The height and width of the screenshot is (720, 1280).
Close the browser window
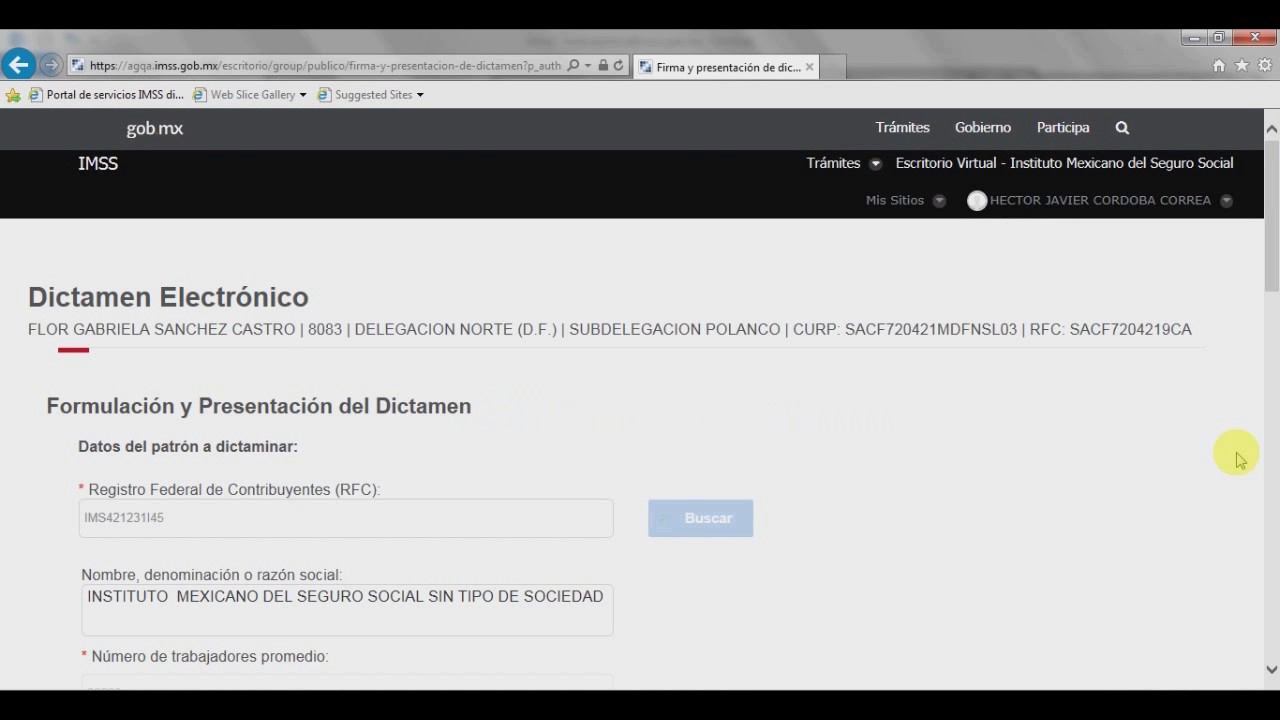tap(1254, 38)
